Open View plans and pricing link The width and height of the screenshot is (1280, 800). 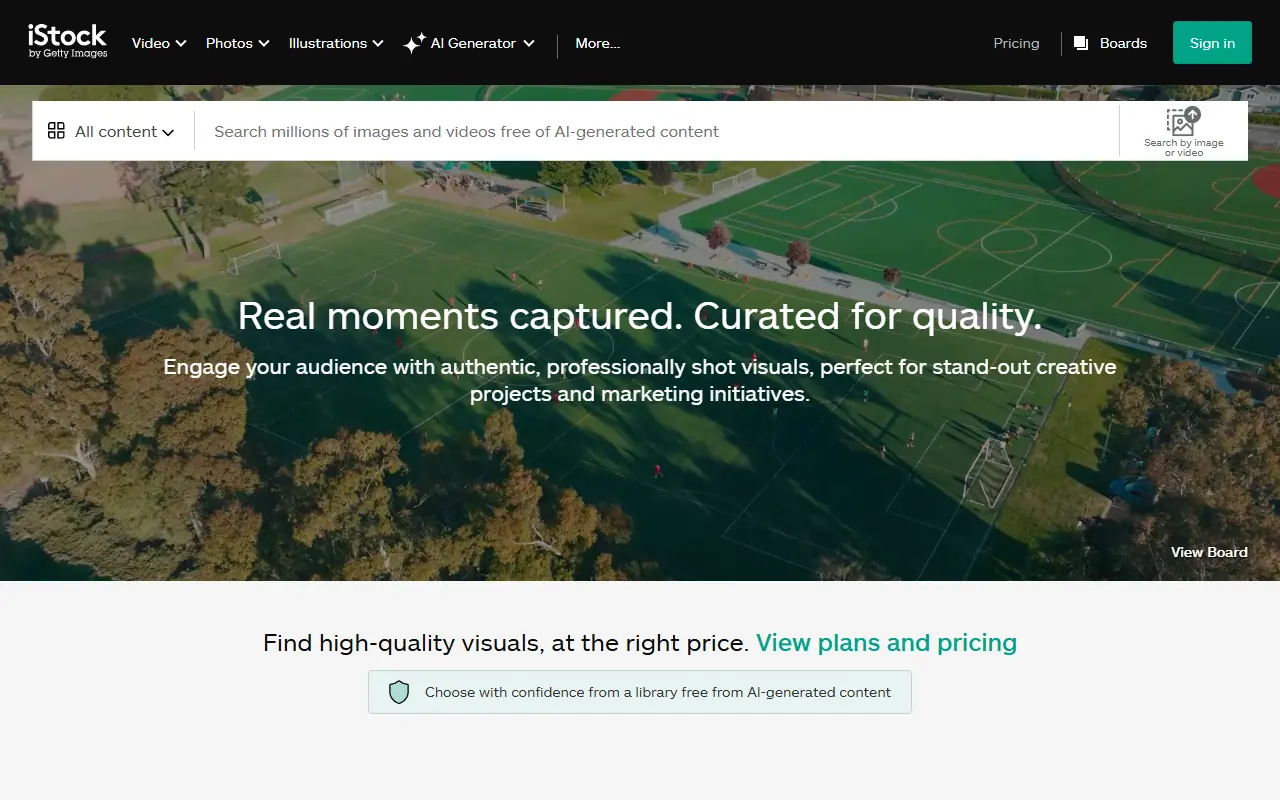click(886, 643)
